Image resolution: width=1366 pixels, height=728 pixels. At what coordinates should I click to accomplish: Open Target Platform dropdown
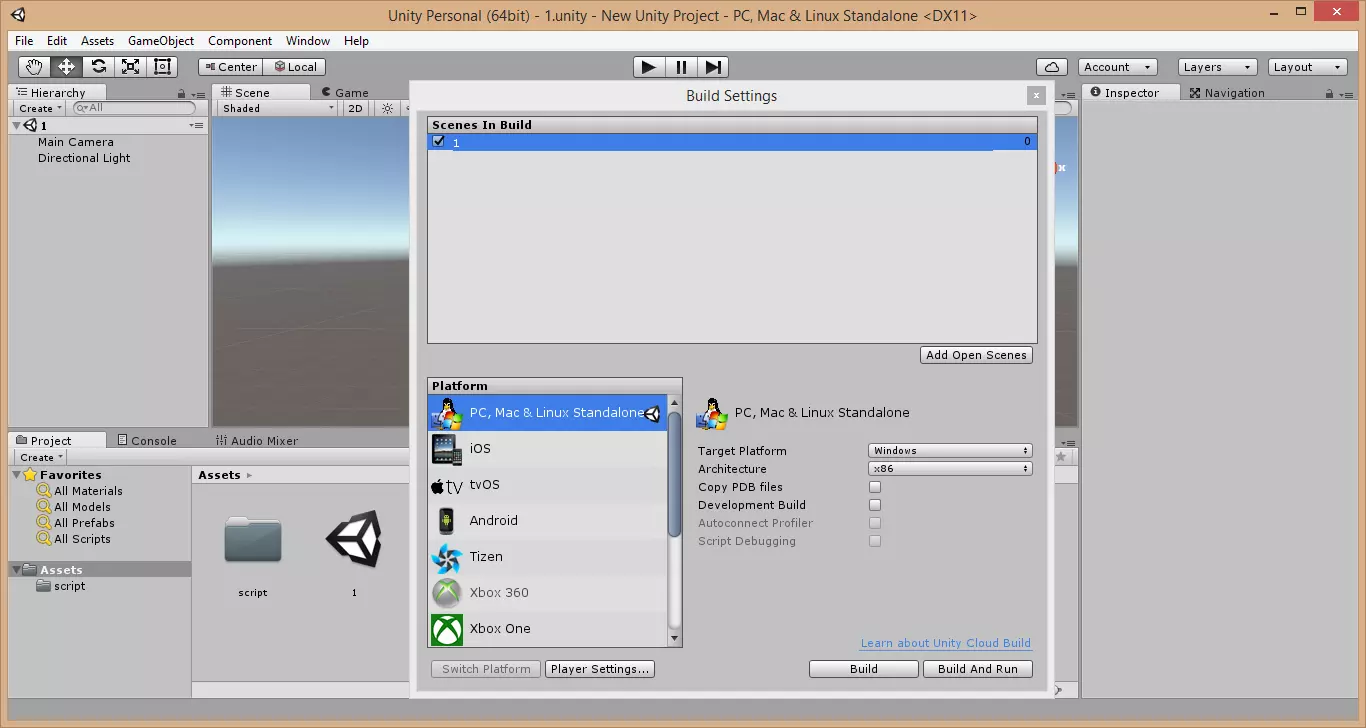click(950, 451)
